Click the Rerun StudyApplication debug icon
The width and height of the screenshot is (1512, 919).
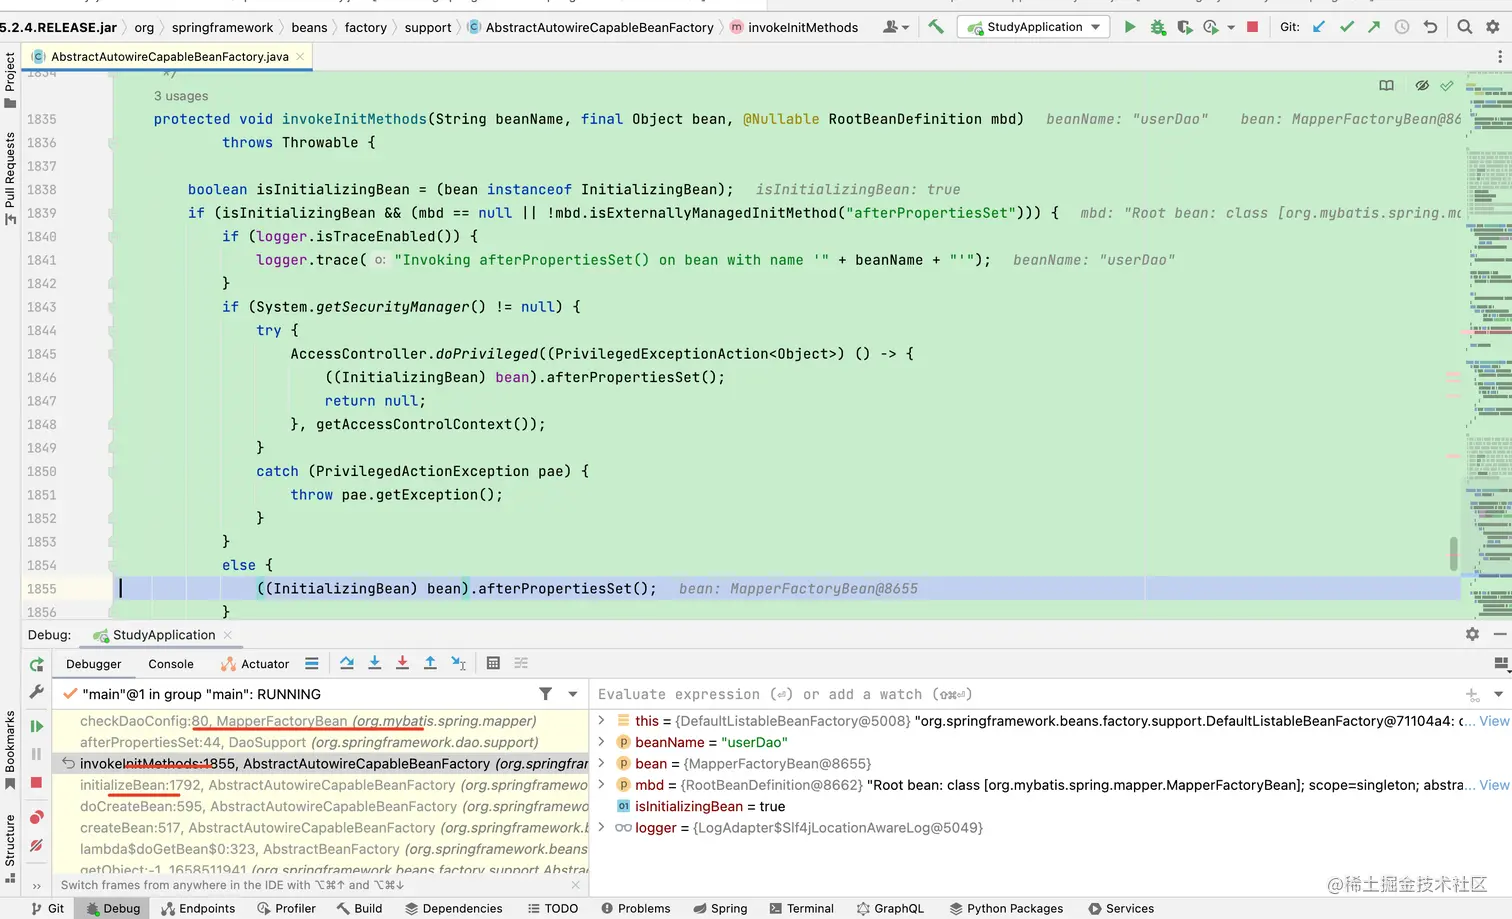(37, 665)
